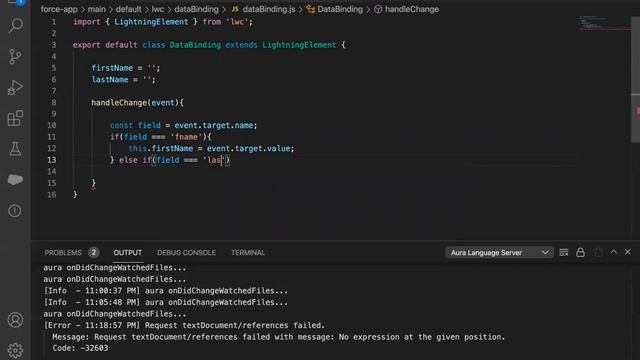Click 'LightningElement' in the import line
The image size is (640, 360).
pos(151,22)
